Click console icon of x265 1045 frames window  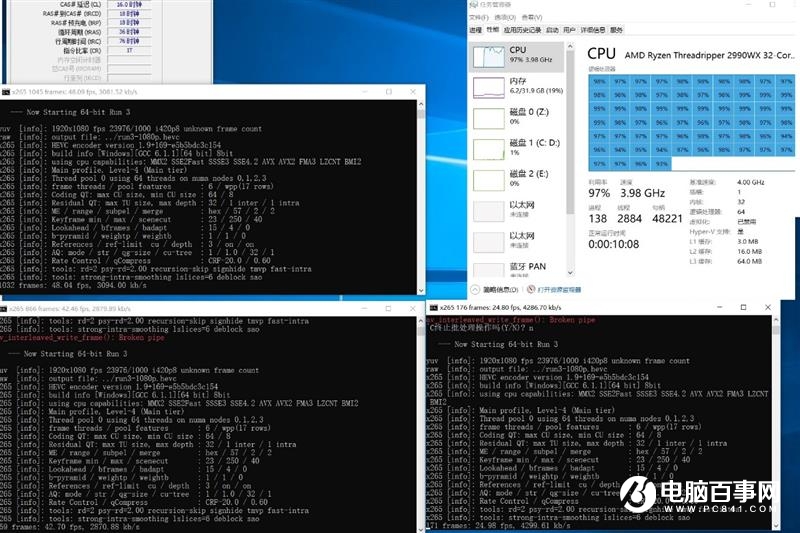[5, 92]
